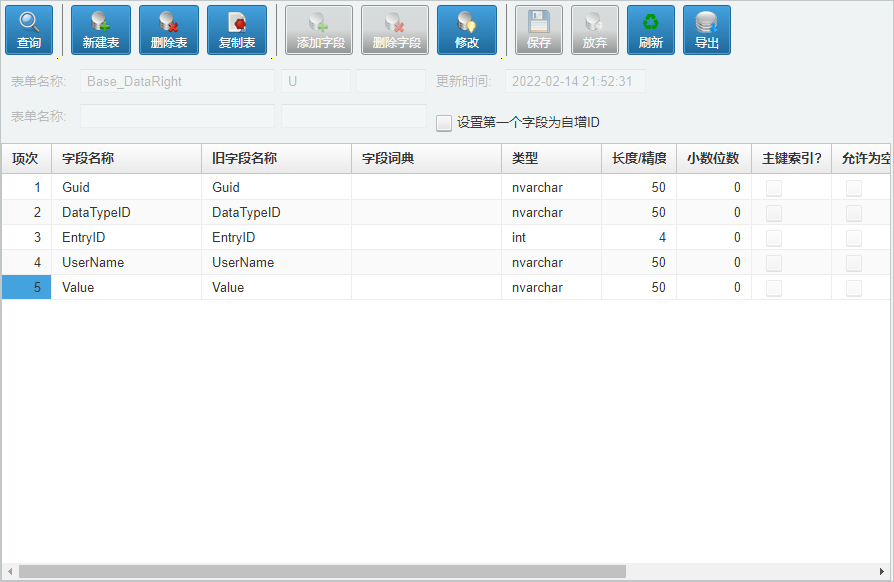Copy the table using 复制表
The height and width of the screenshot is (582, 894).
point(237,30)
